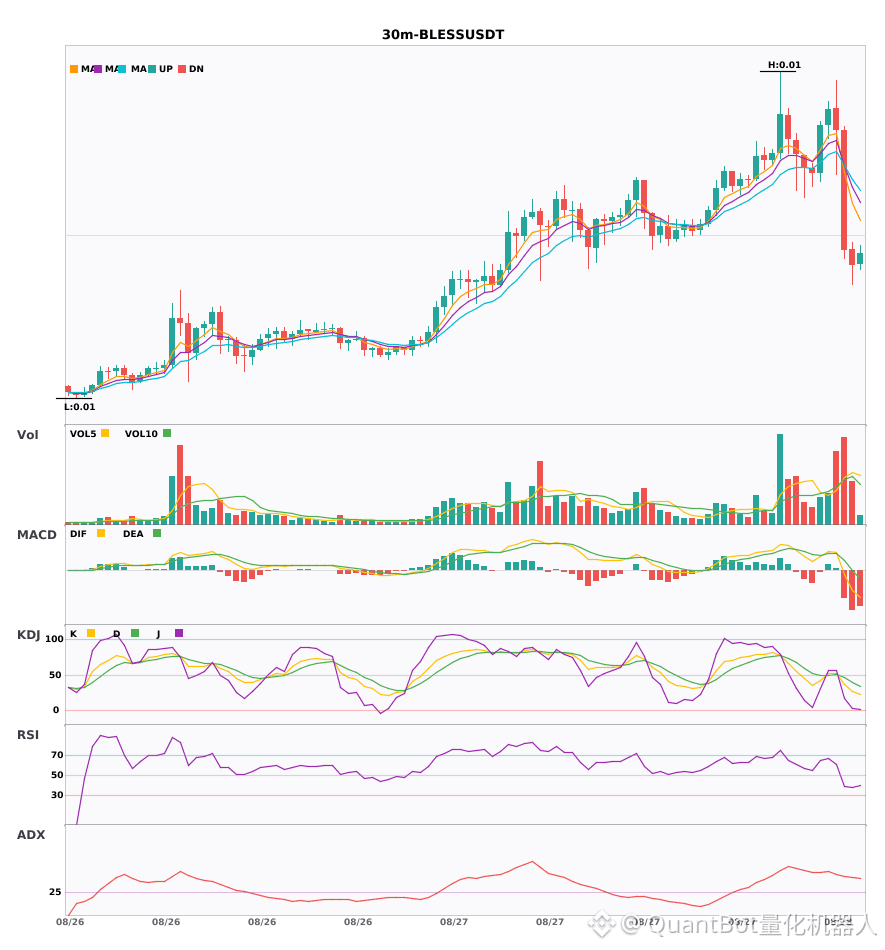Toggle the red DN legend marker
The image size is (885, 950).
(x=182, y=69)
